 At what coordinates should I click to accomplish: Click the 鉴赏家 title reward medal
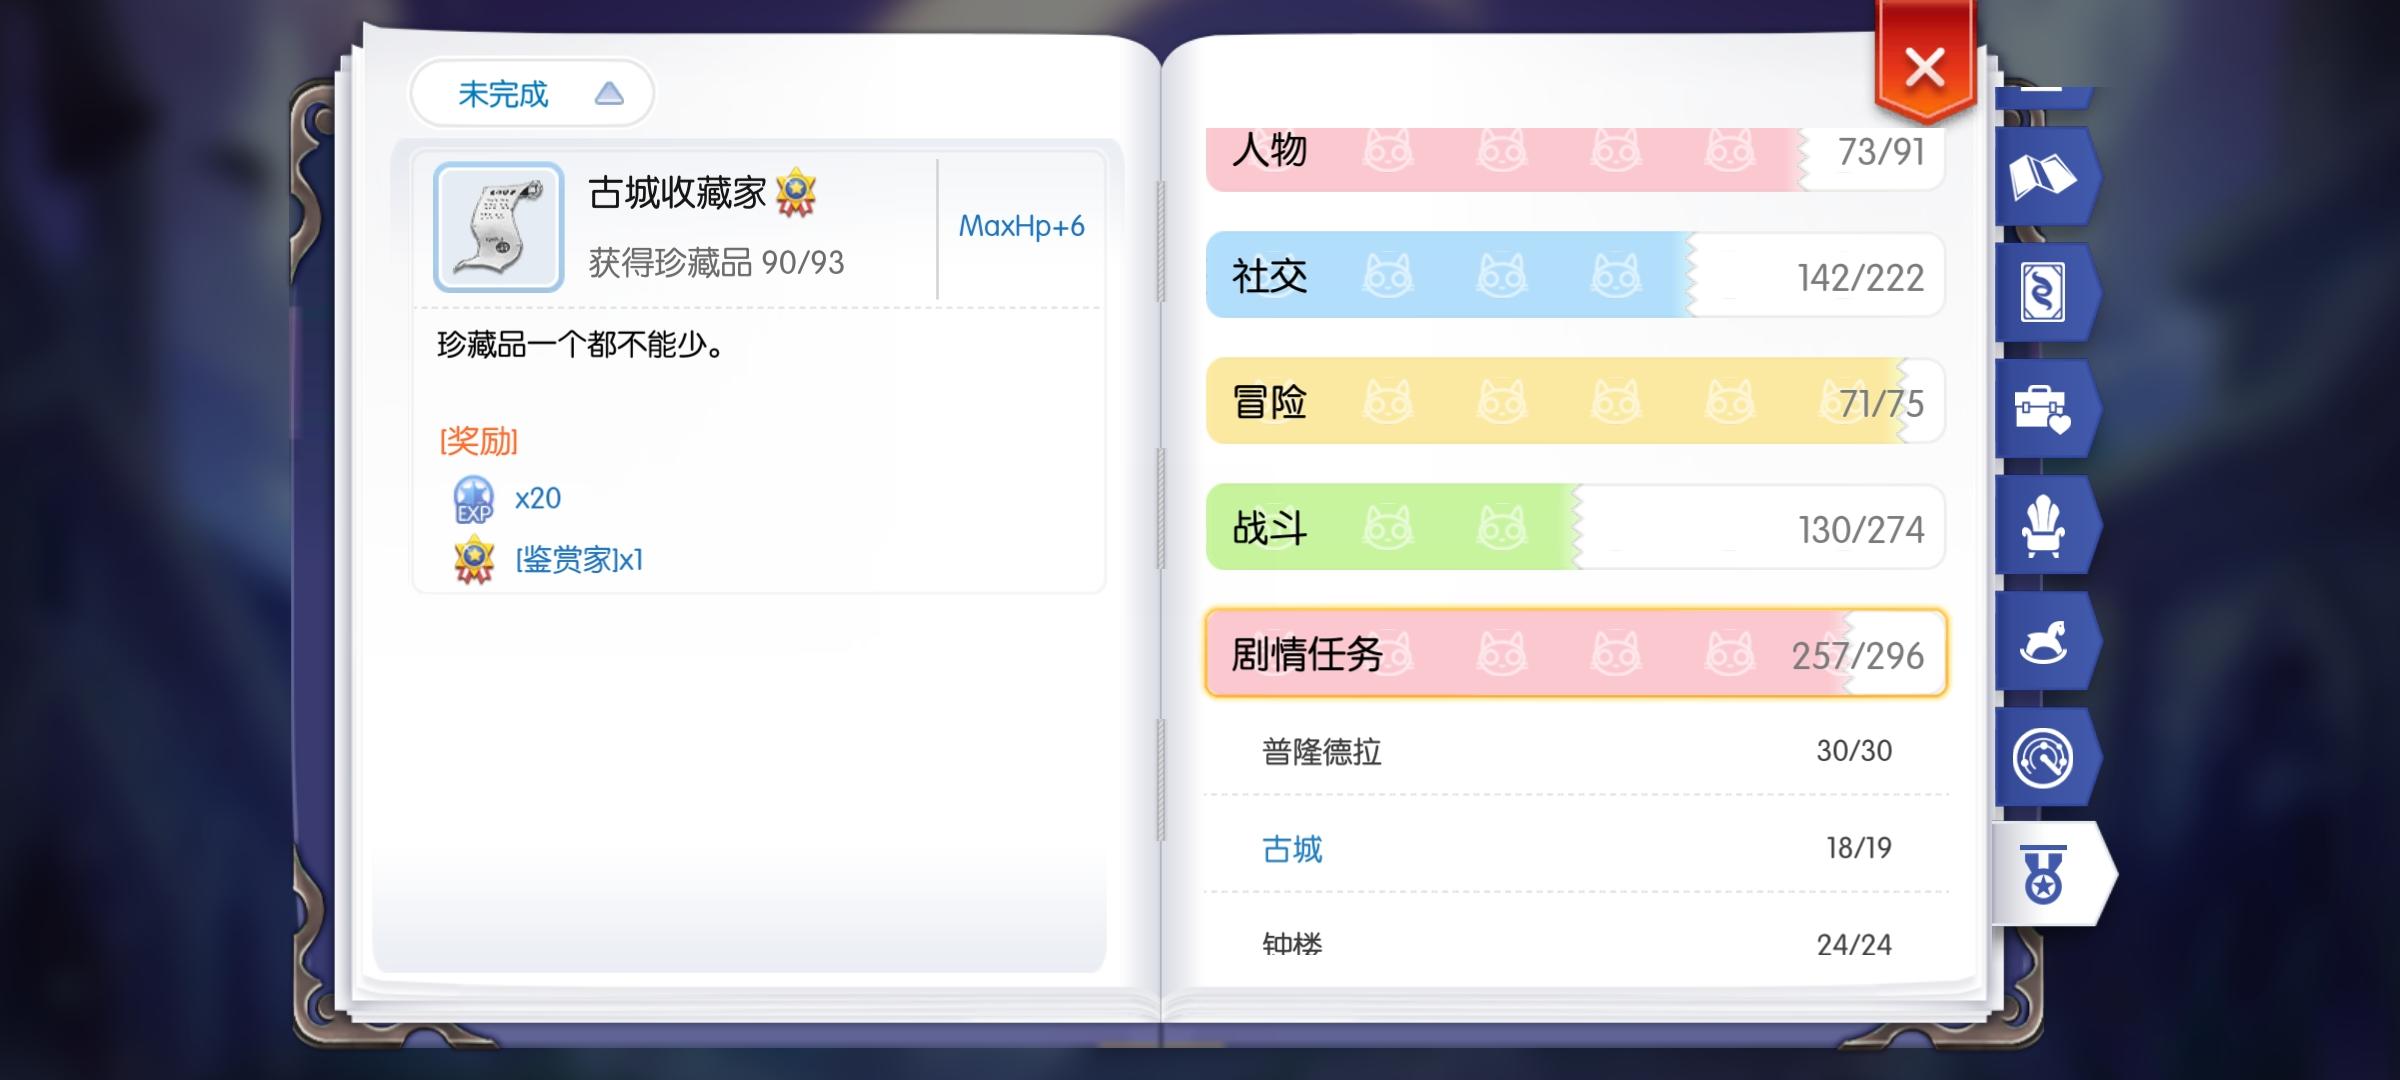[x=474, y=559]
